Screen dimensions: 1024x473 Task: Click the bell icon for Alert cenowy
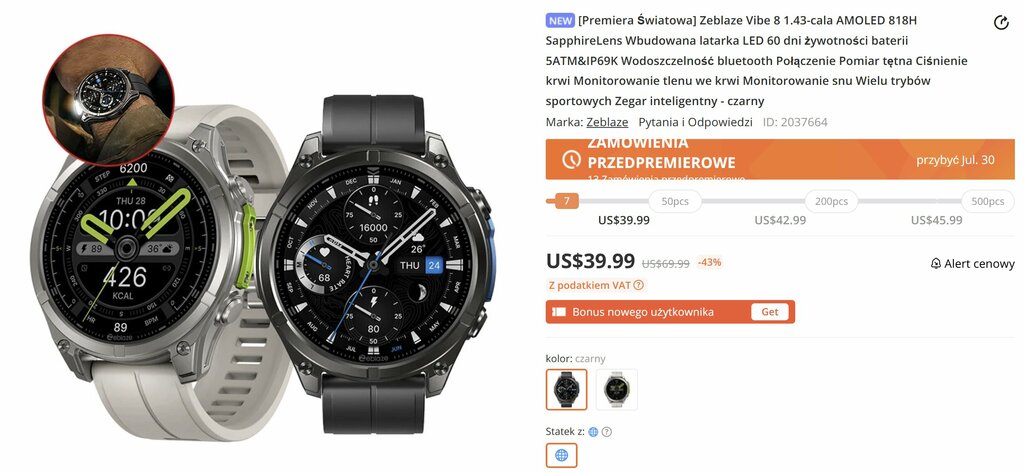(x=935, y=263)
